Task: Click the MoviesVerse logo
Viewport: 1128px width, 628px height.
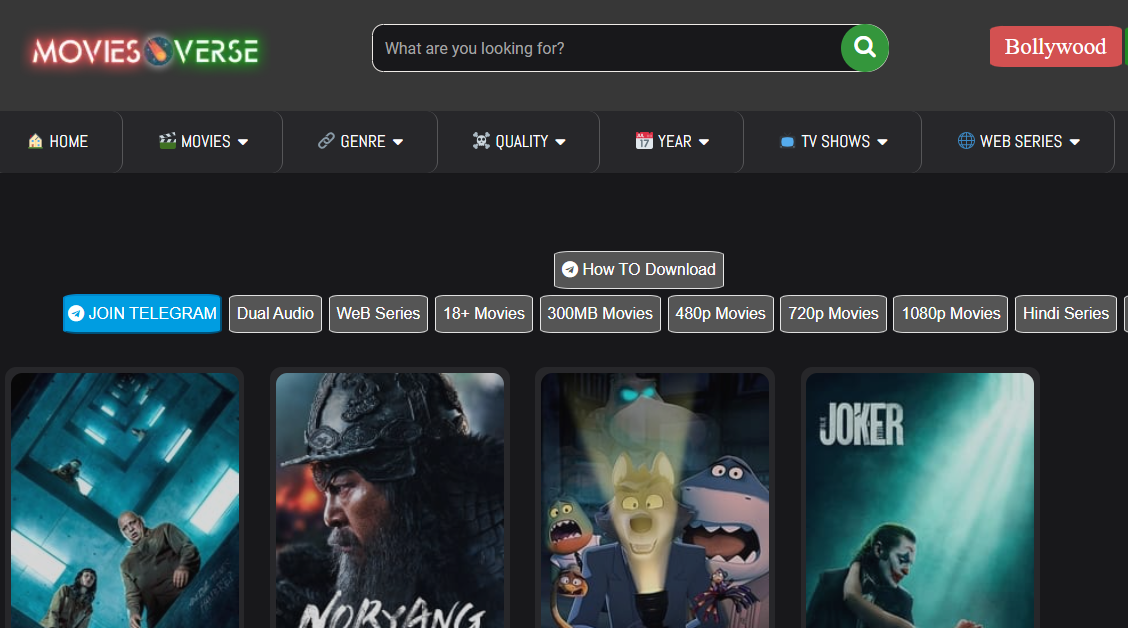Action: (145, 51)
